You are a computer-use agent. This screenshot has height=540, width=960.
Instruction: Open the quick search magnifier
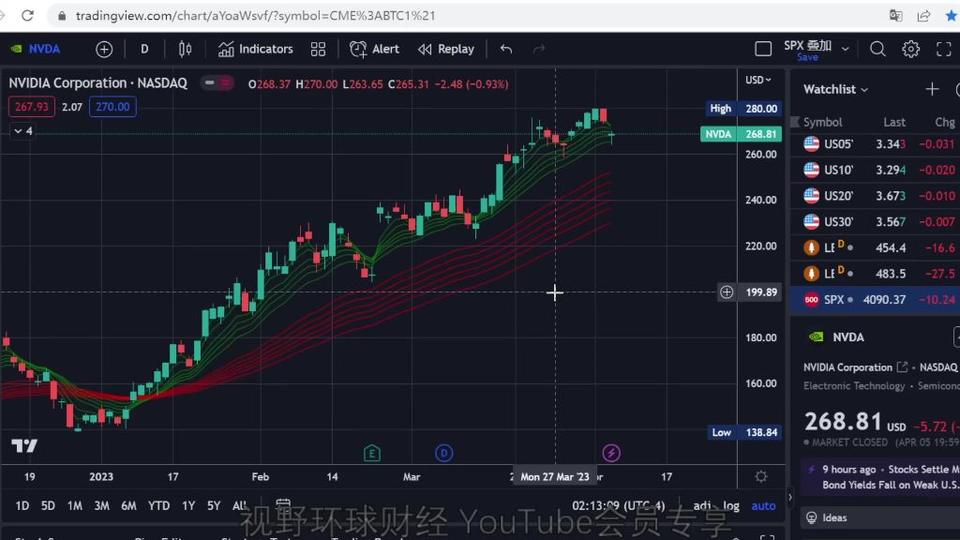[877, 49]
